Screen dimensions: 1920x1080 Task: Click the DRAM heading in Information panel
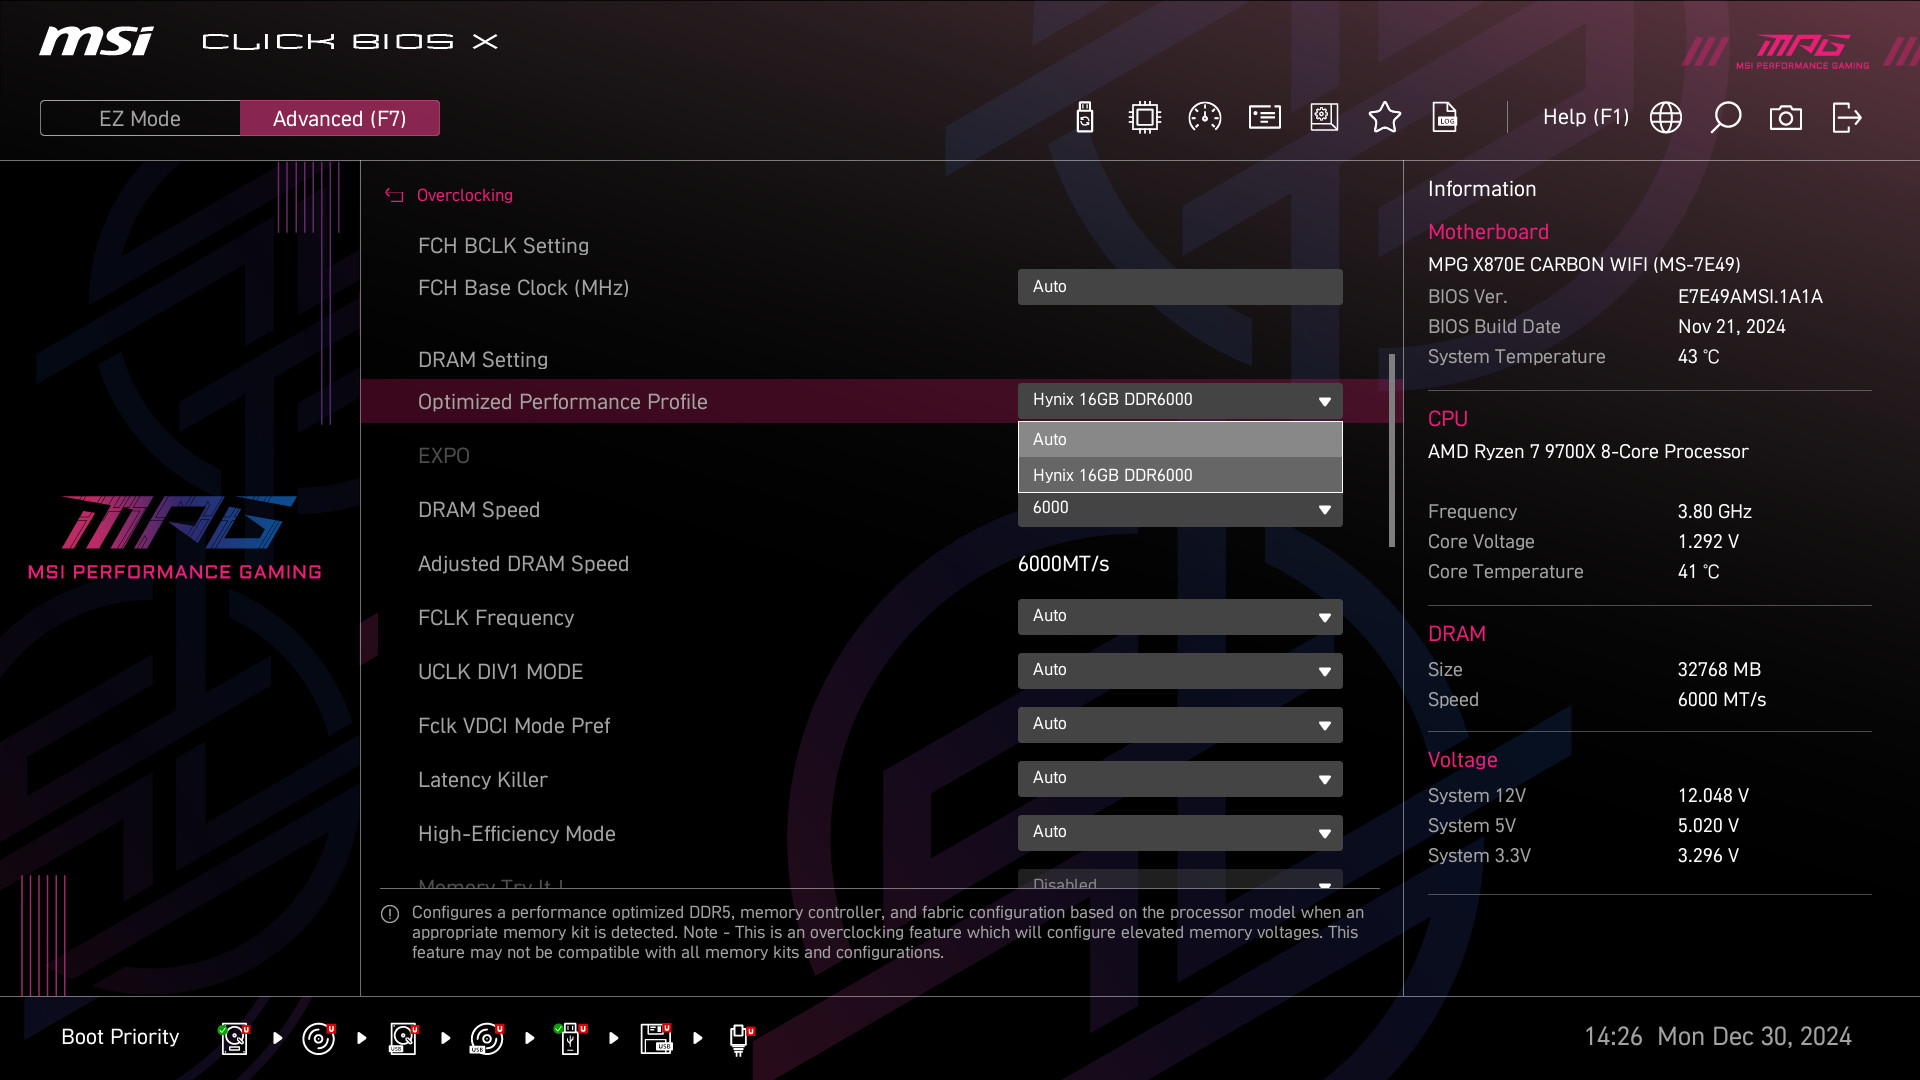[x=1457, y=634]
